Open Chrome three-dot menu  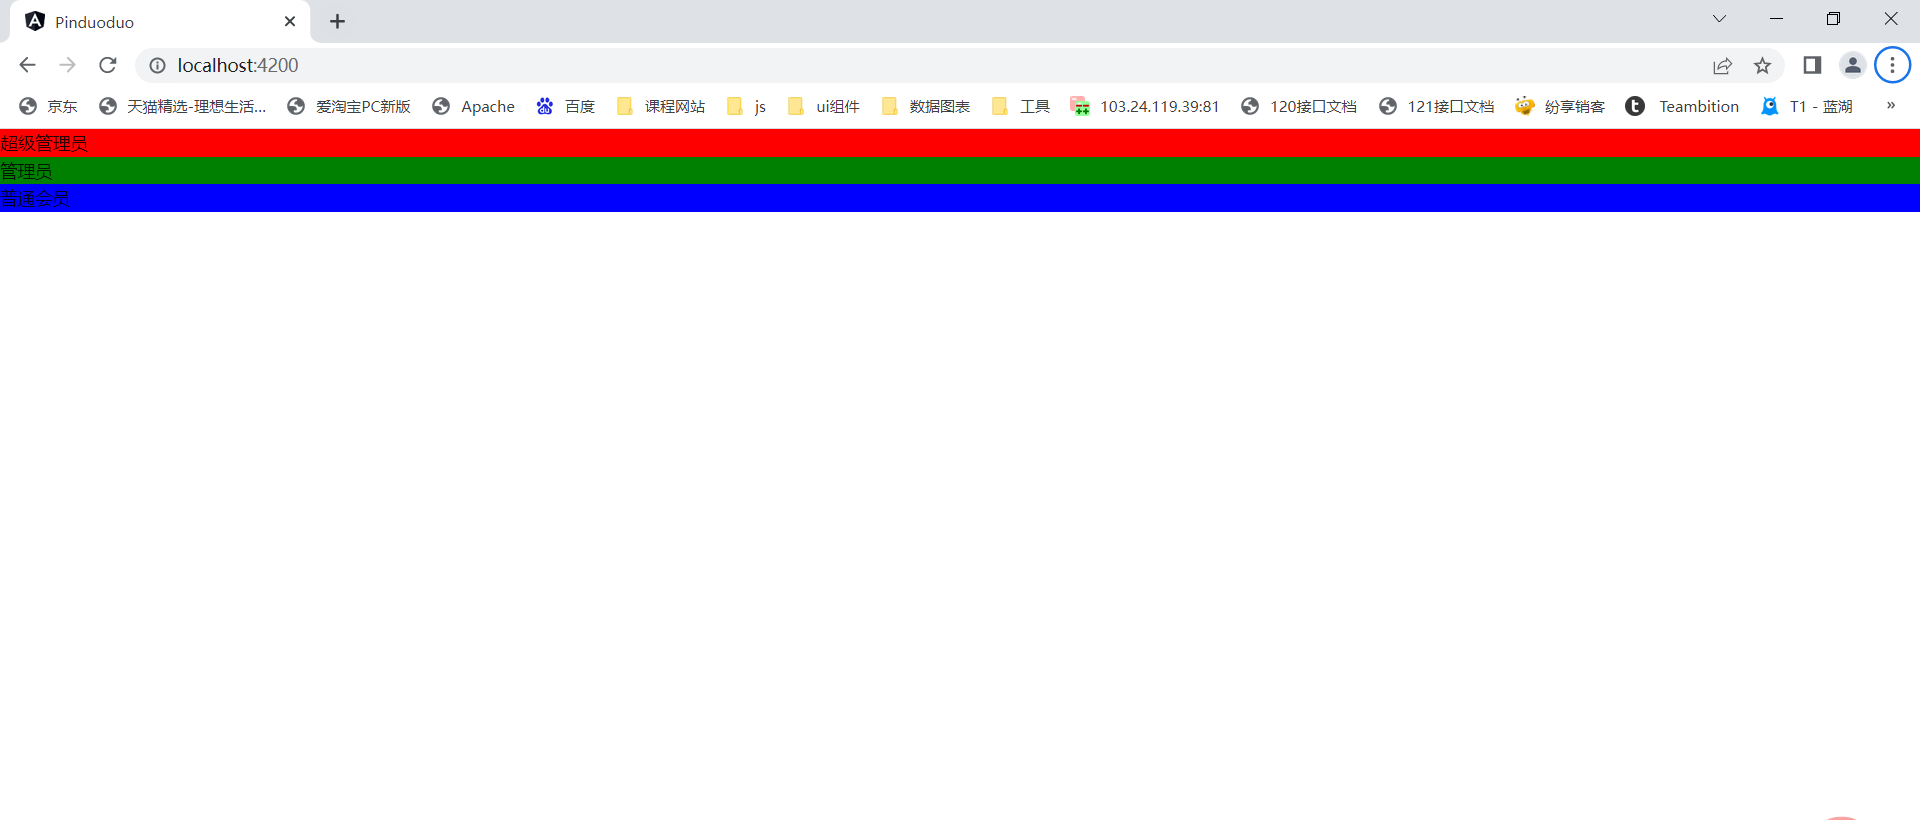coord(1892,65)
